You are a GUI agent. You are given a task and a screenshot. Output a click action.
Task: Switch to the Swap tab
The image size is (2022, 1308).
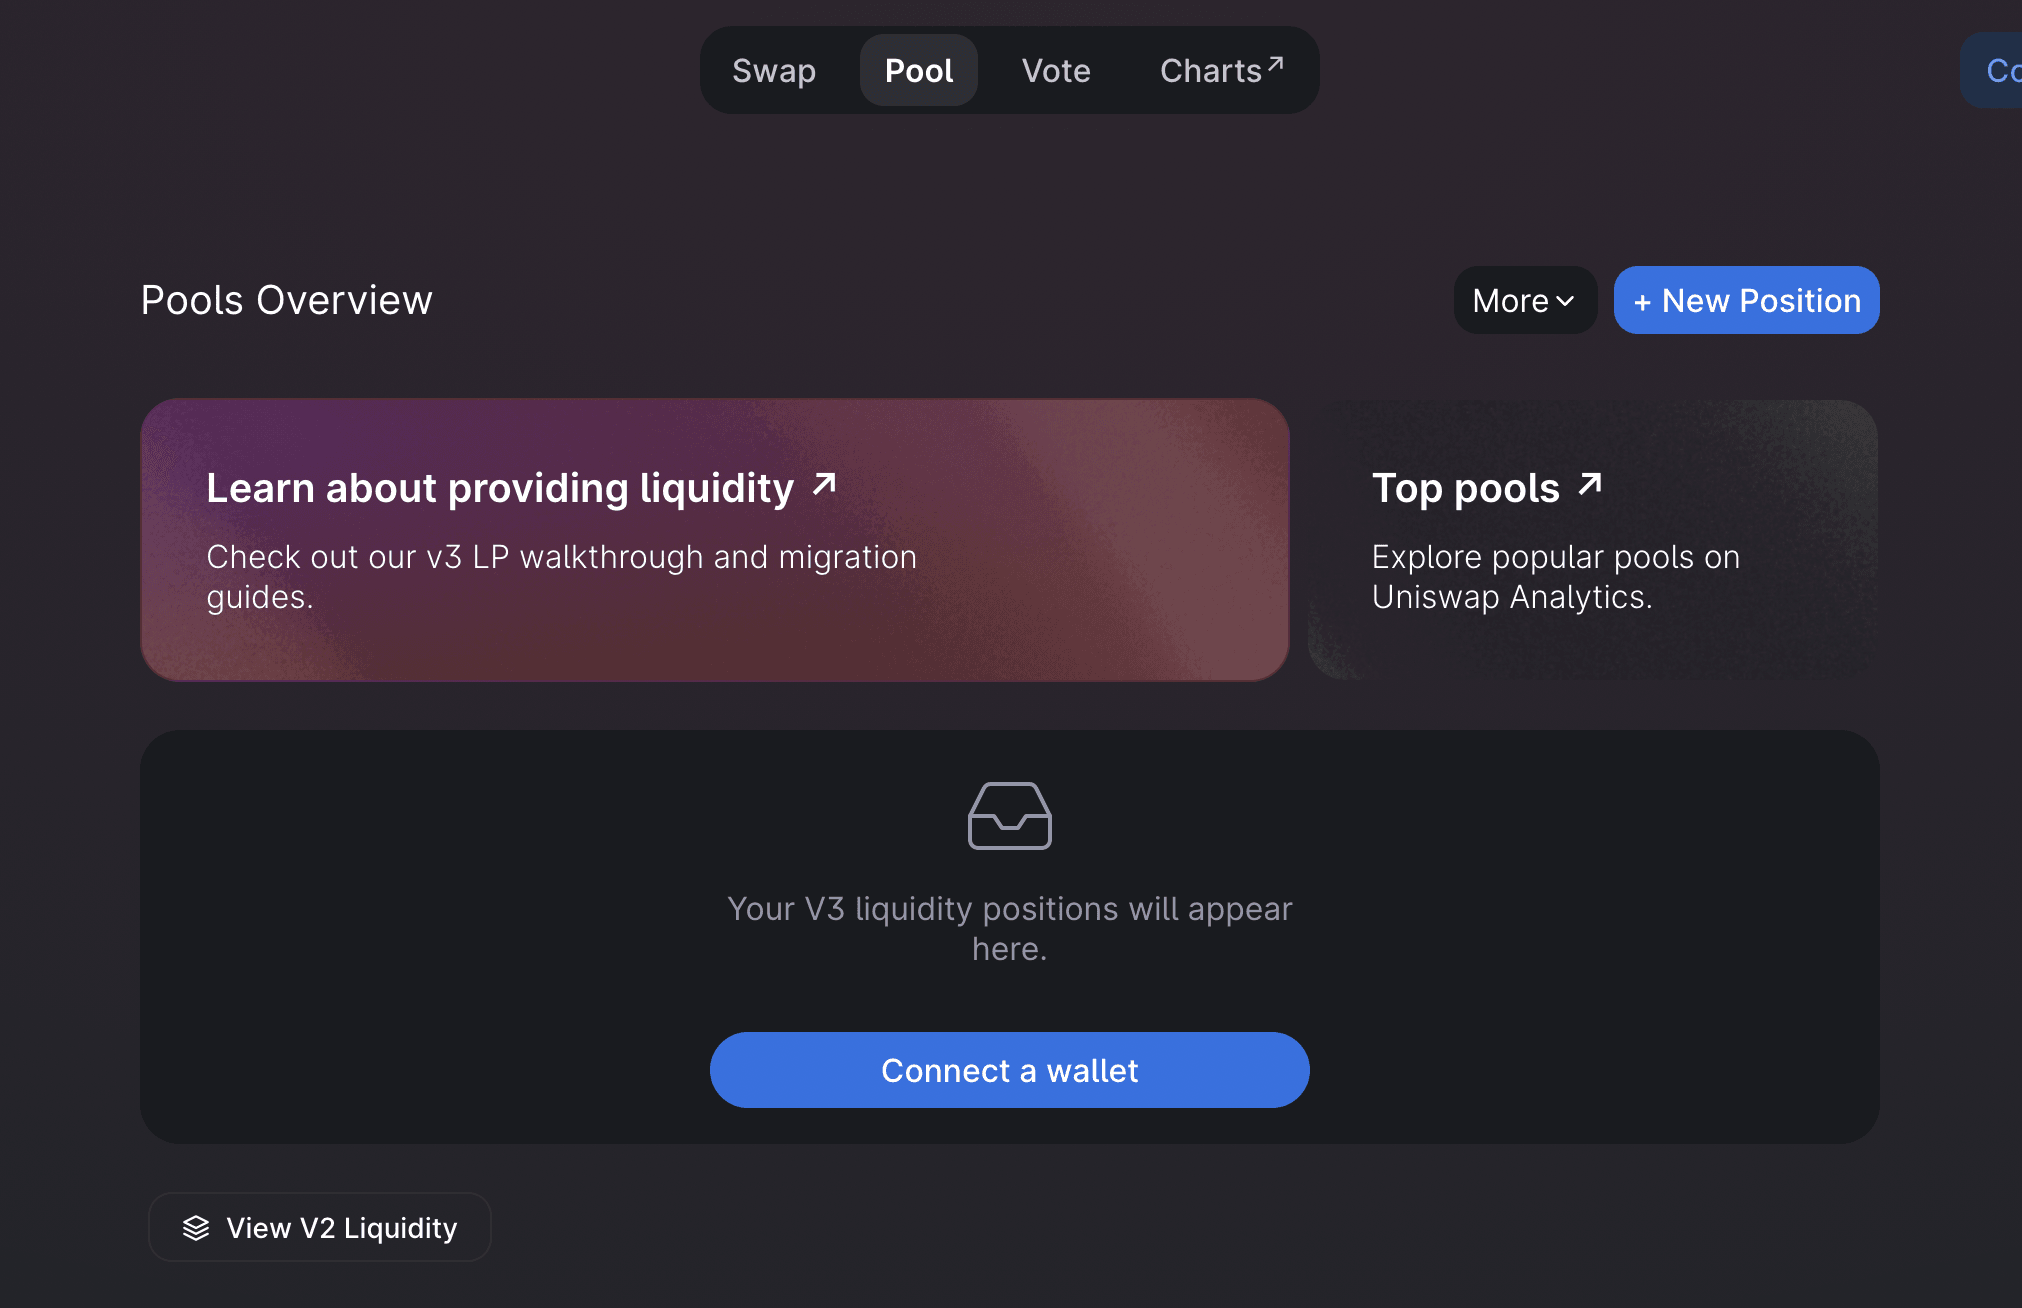774,70
